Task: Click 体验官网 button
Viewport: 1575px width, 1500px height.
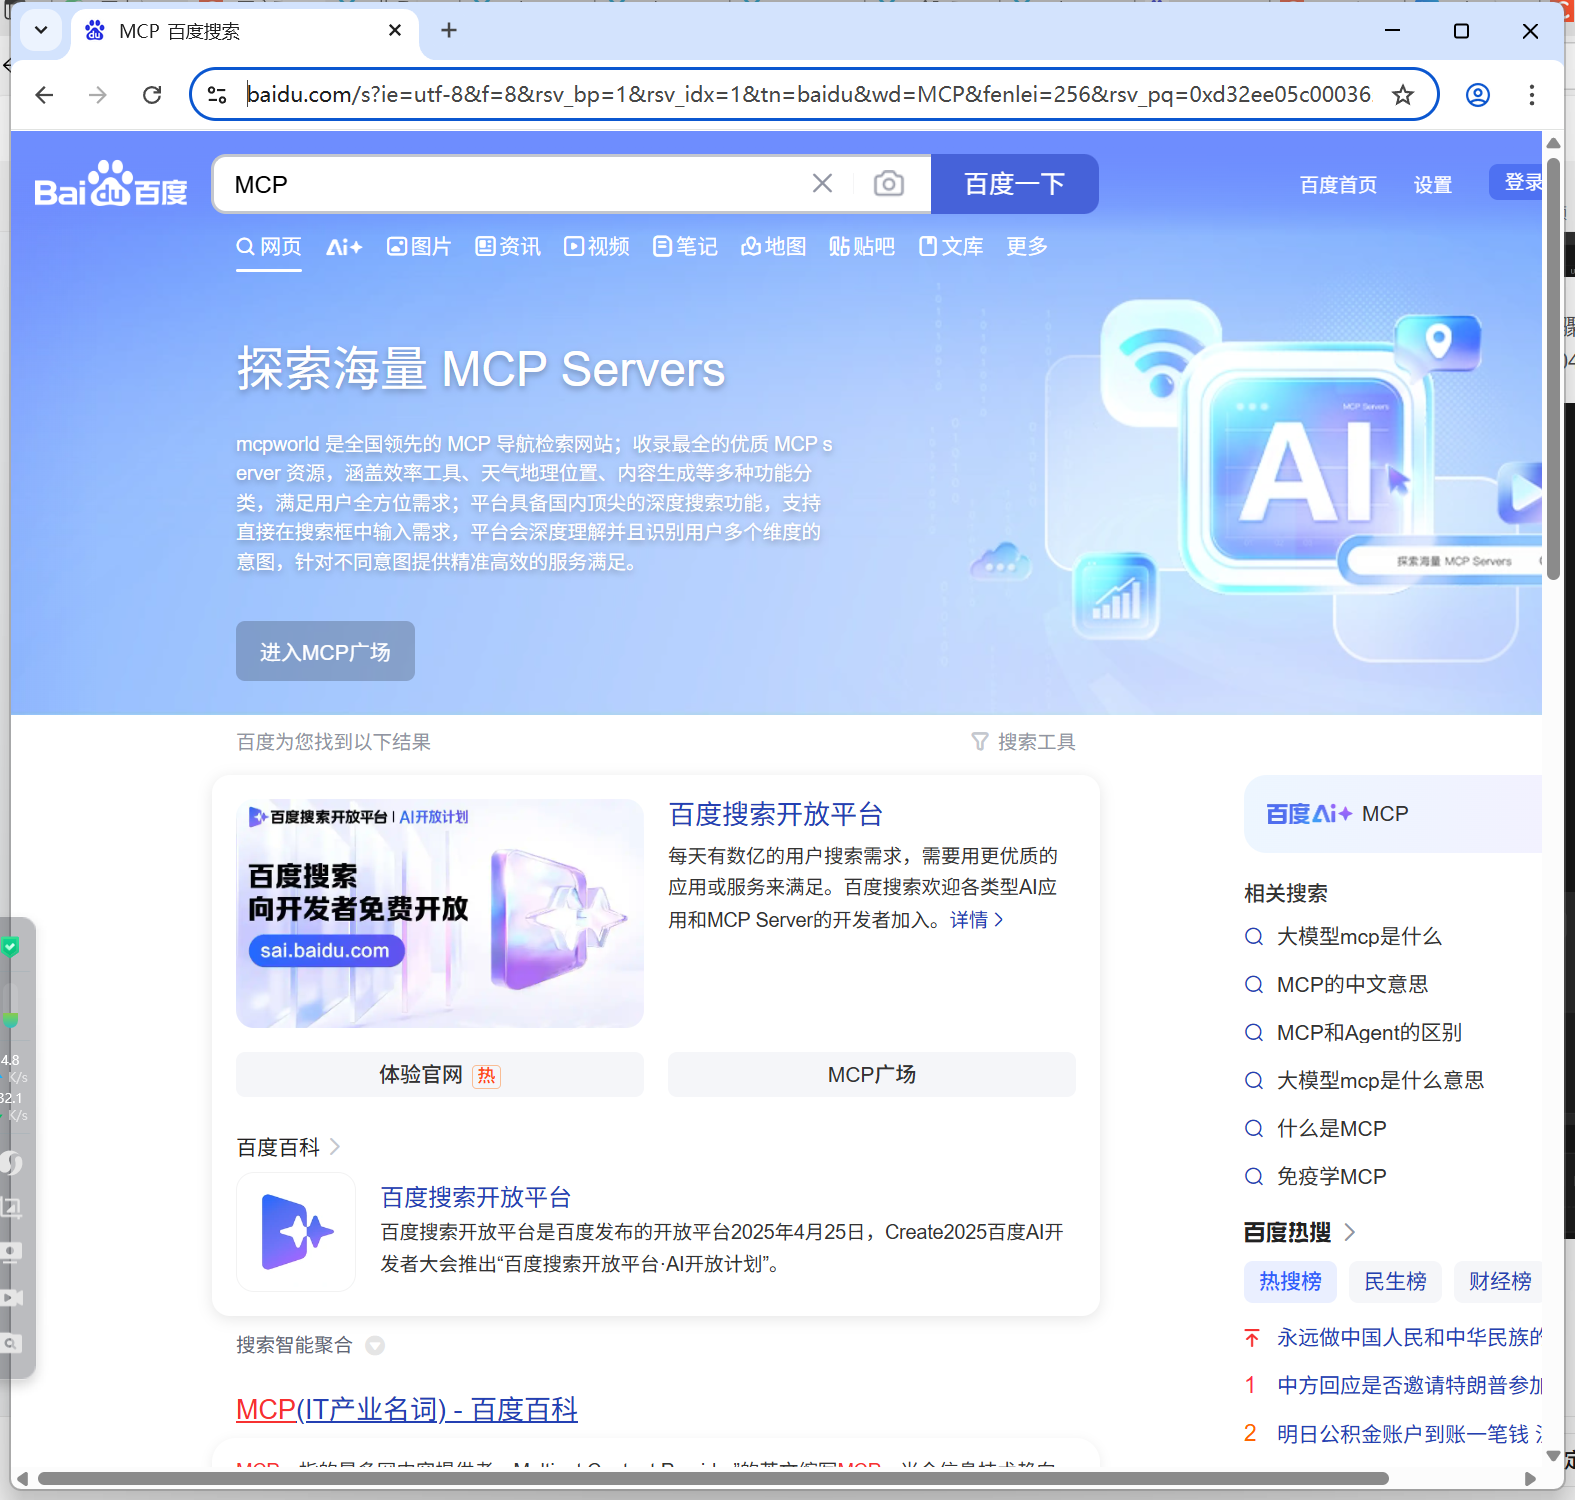Action: 440,1075
